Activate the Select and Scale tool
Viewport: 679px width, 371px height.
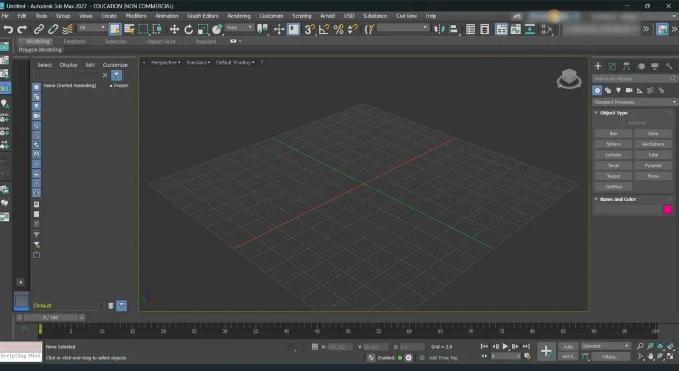tap(203, 29)
